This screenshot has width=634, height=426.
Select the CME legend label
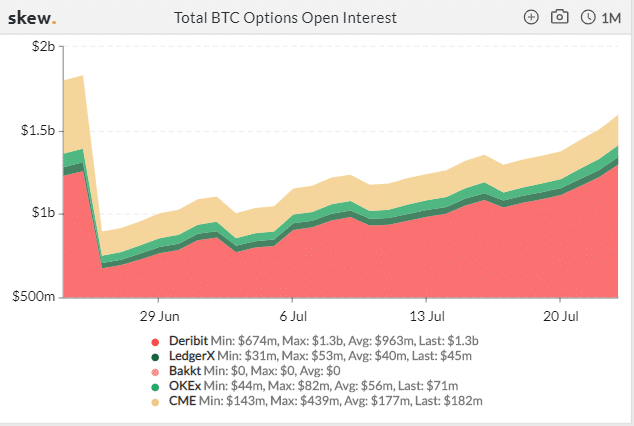click(x=182, y=401)
